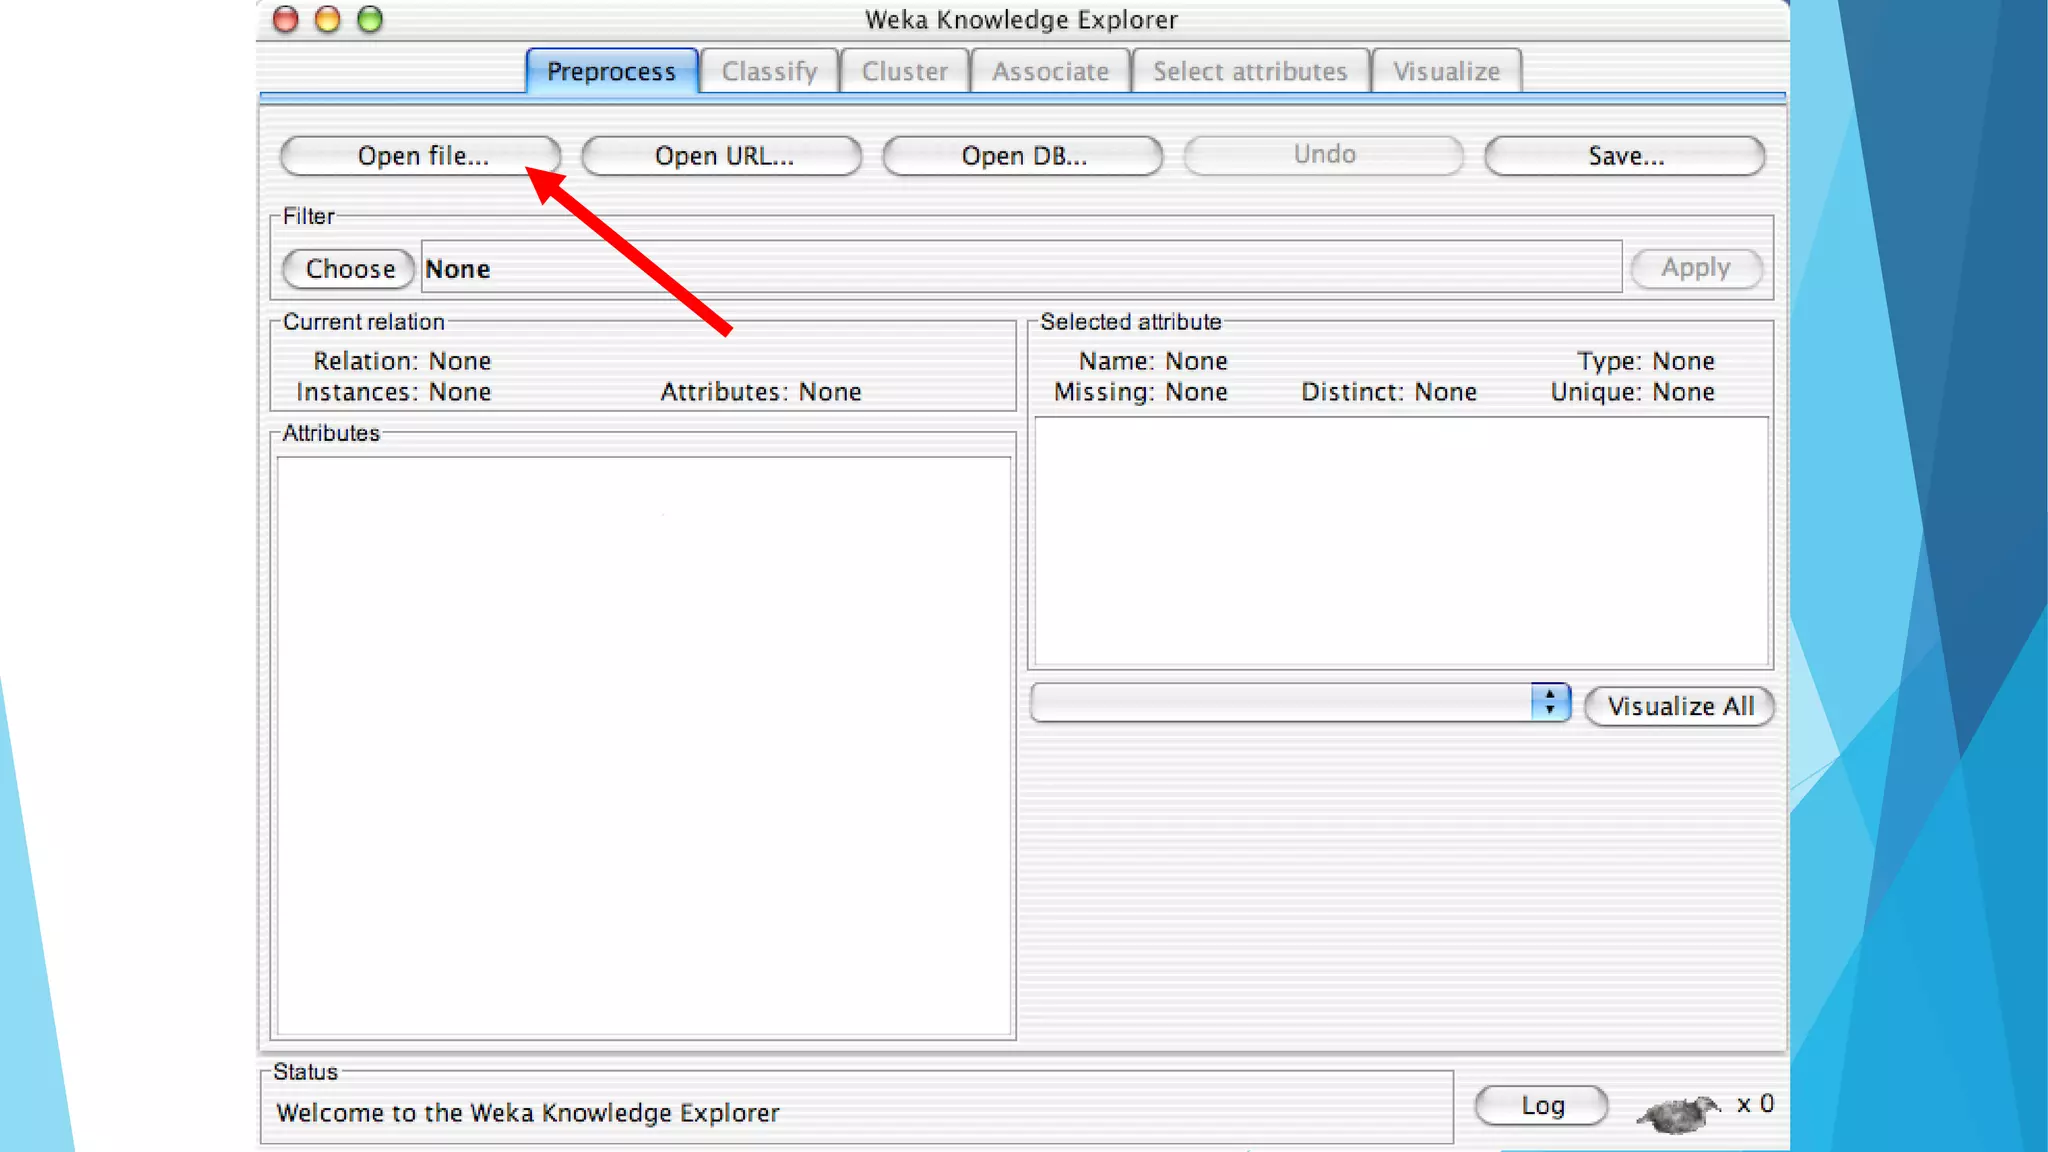Click the Weka bird status icon
The height and width of the screenshot is (1152, 2048).
point(1678,1111)
